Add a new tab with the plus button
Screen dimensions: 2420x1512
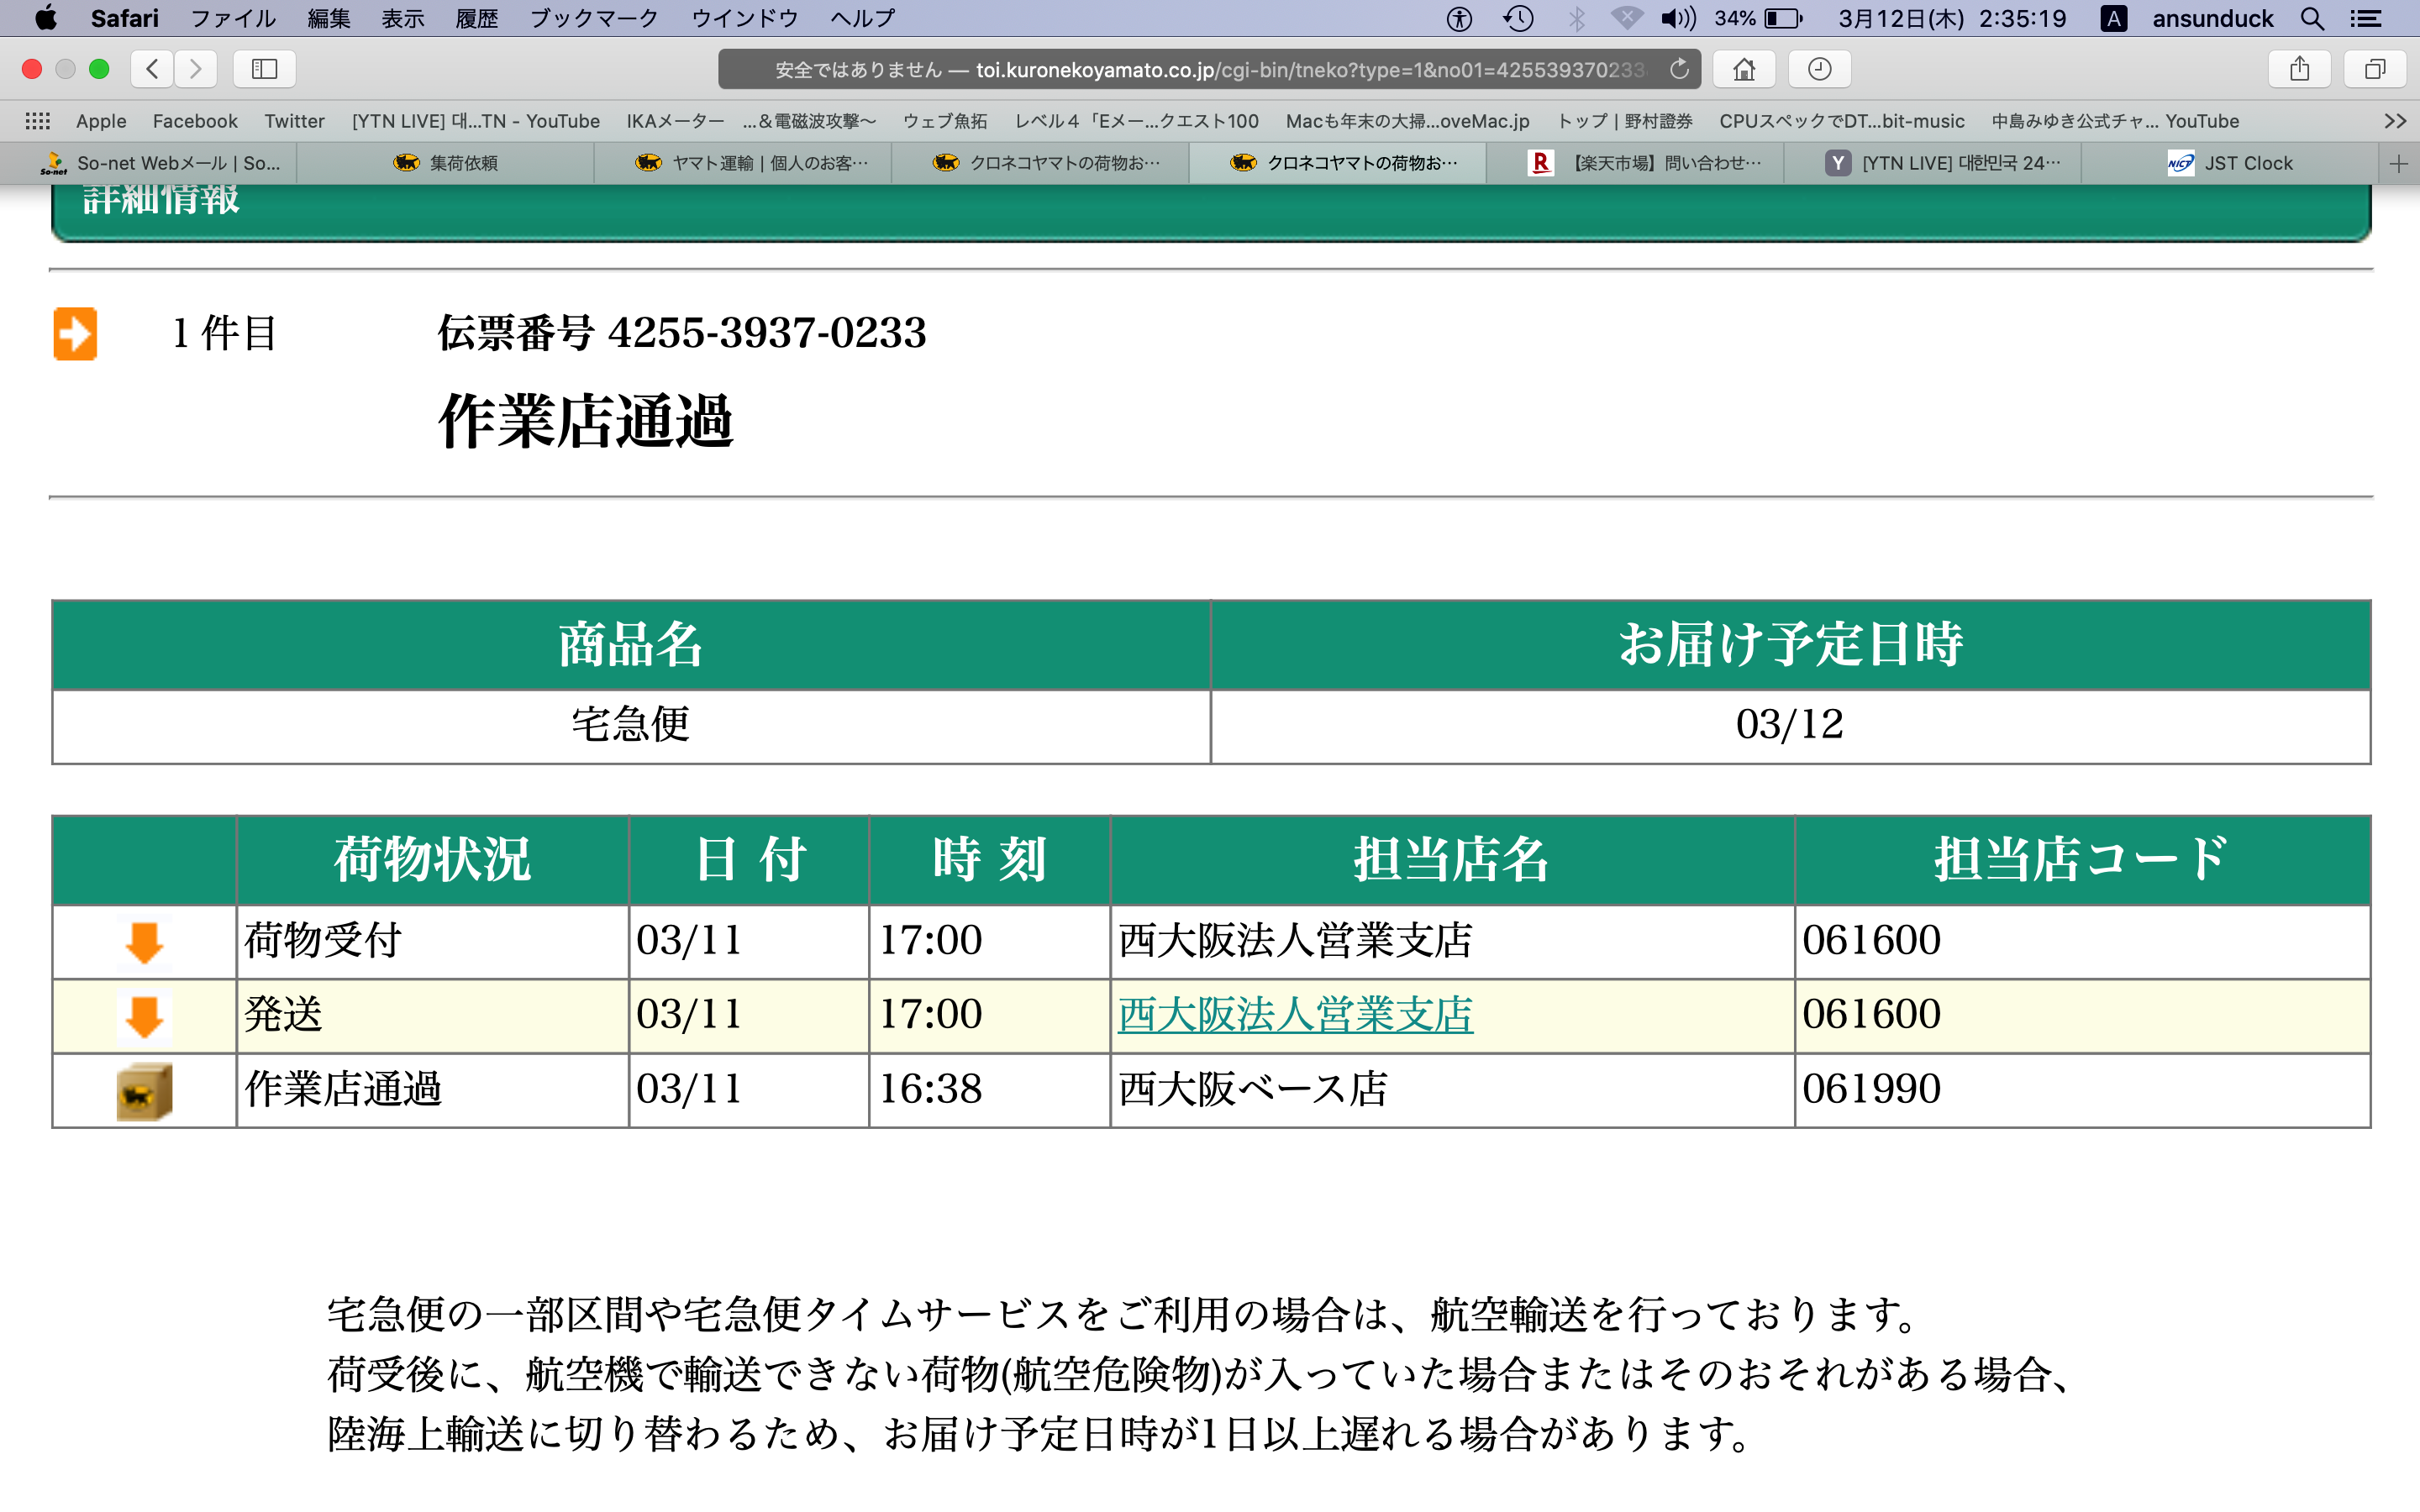point(2399,163)
